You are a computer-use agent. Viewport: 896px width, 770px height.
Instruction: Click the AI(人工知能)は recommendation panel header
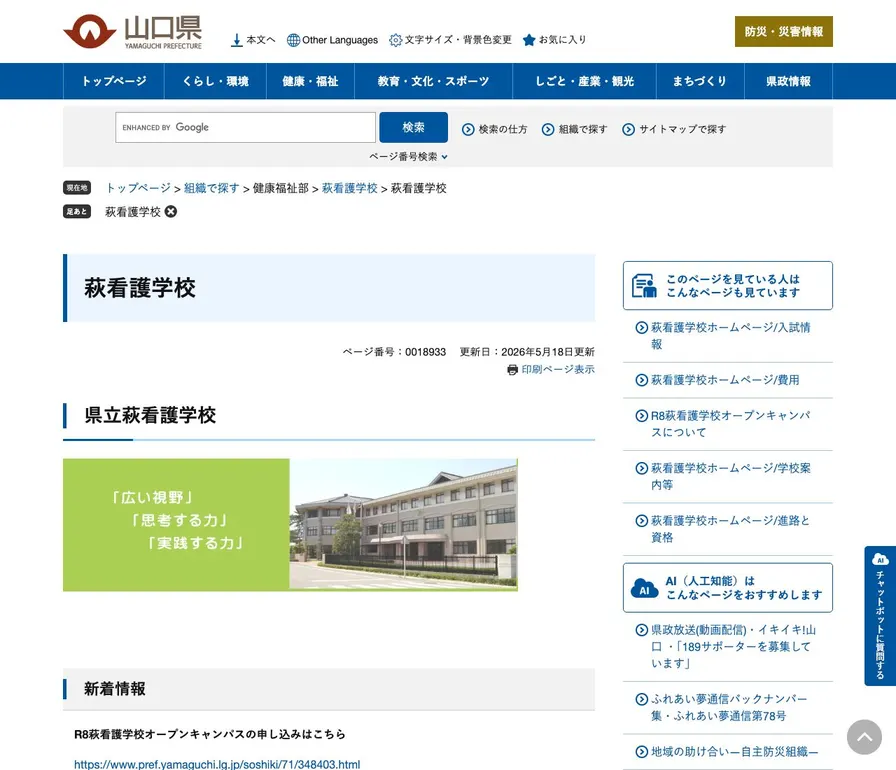(727, 588)
